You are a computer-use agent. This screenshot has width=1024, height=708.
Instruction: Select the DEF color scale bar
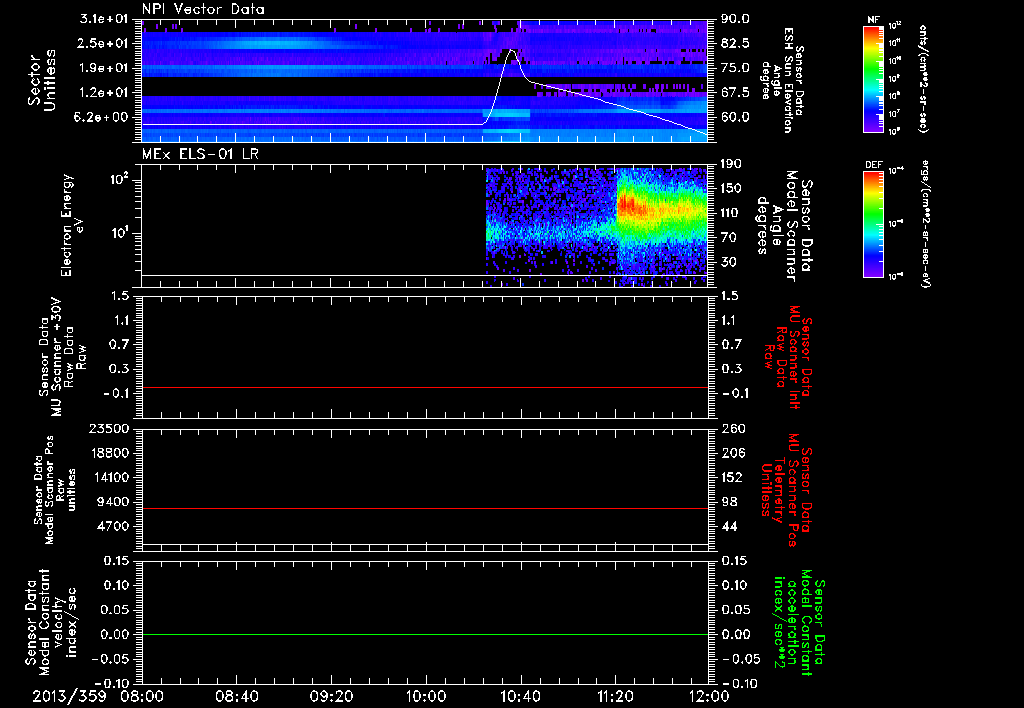click(871, 223)
